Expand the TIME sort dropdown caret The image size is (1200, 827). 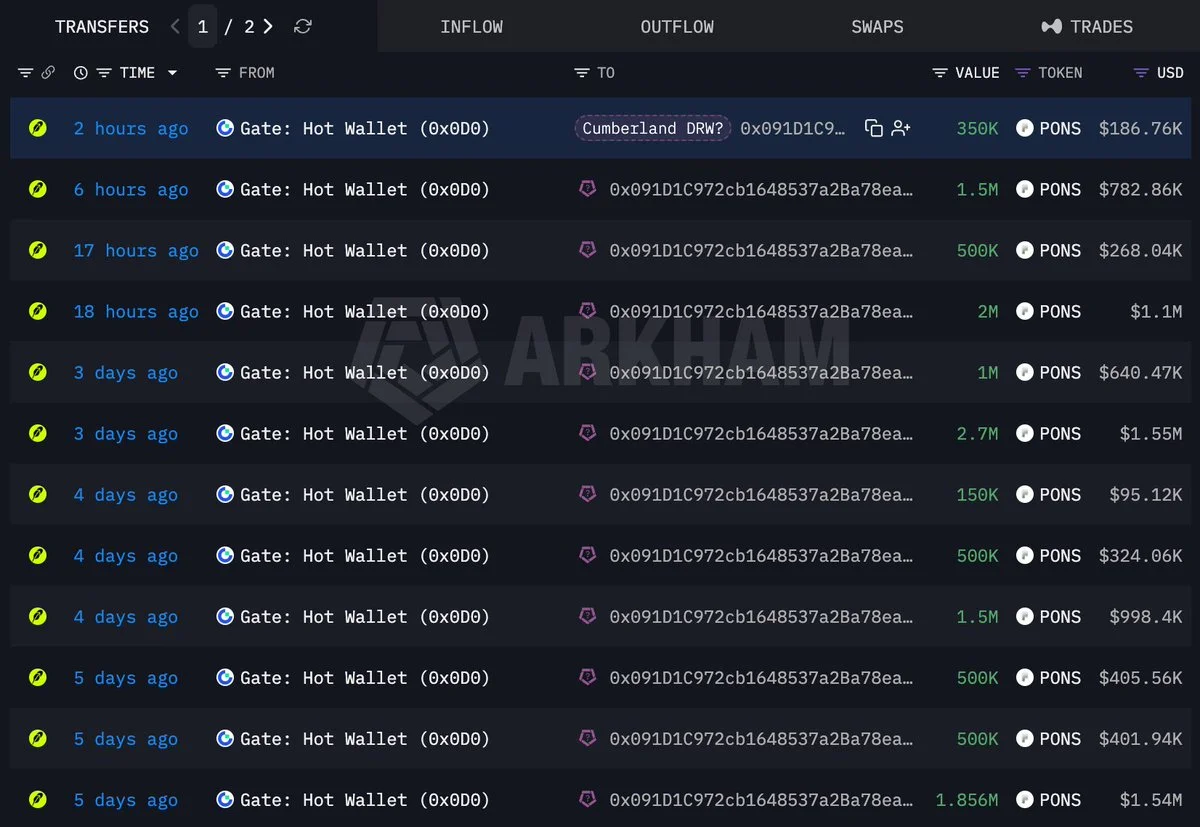pos(172,73)
